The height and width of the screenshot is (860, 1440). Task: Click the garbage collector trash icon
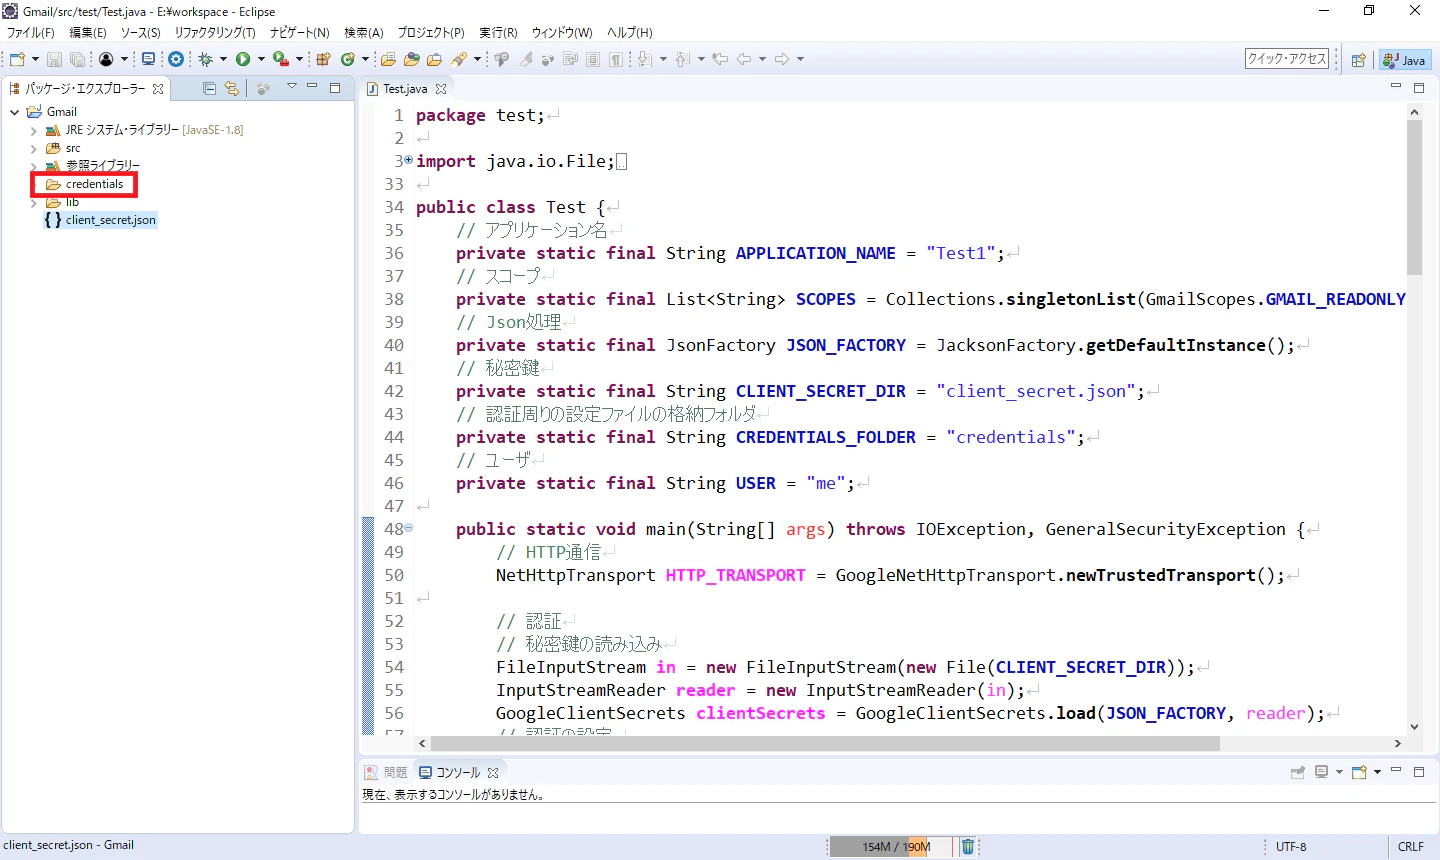[x=968, y=846]
